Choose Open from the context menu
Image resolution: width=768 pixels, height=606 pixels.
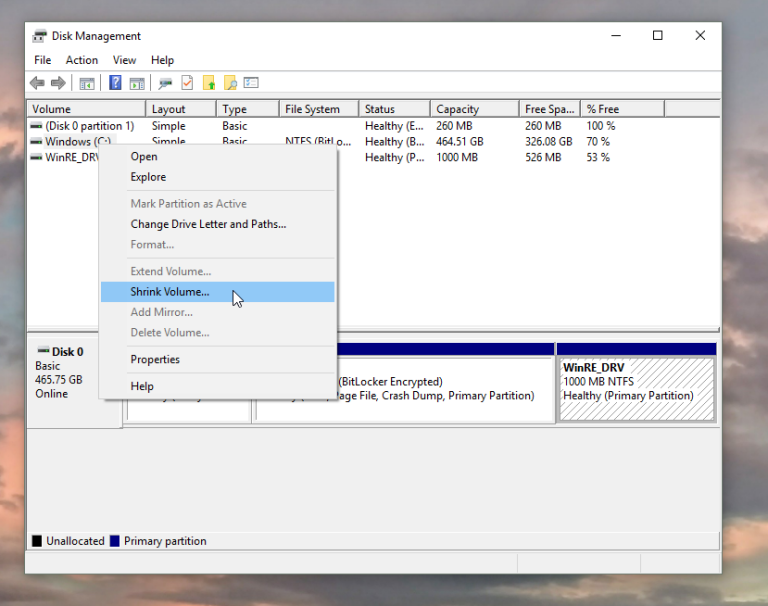point(217,157)
